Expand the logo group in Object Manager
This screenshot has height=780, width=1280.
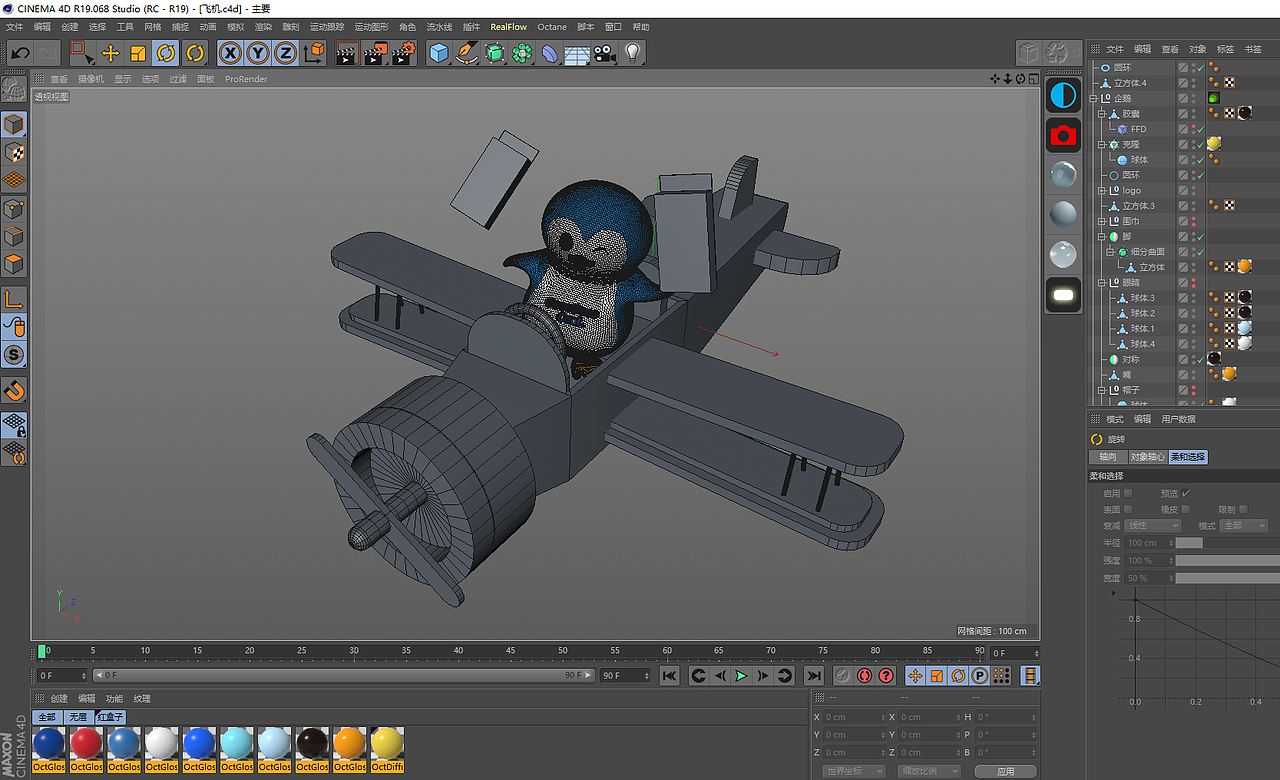(x=1100, y=191)
